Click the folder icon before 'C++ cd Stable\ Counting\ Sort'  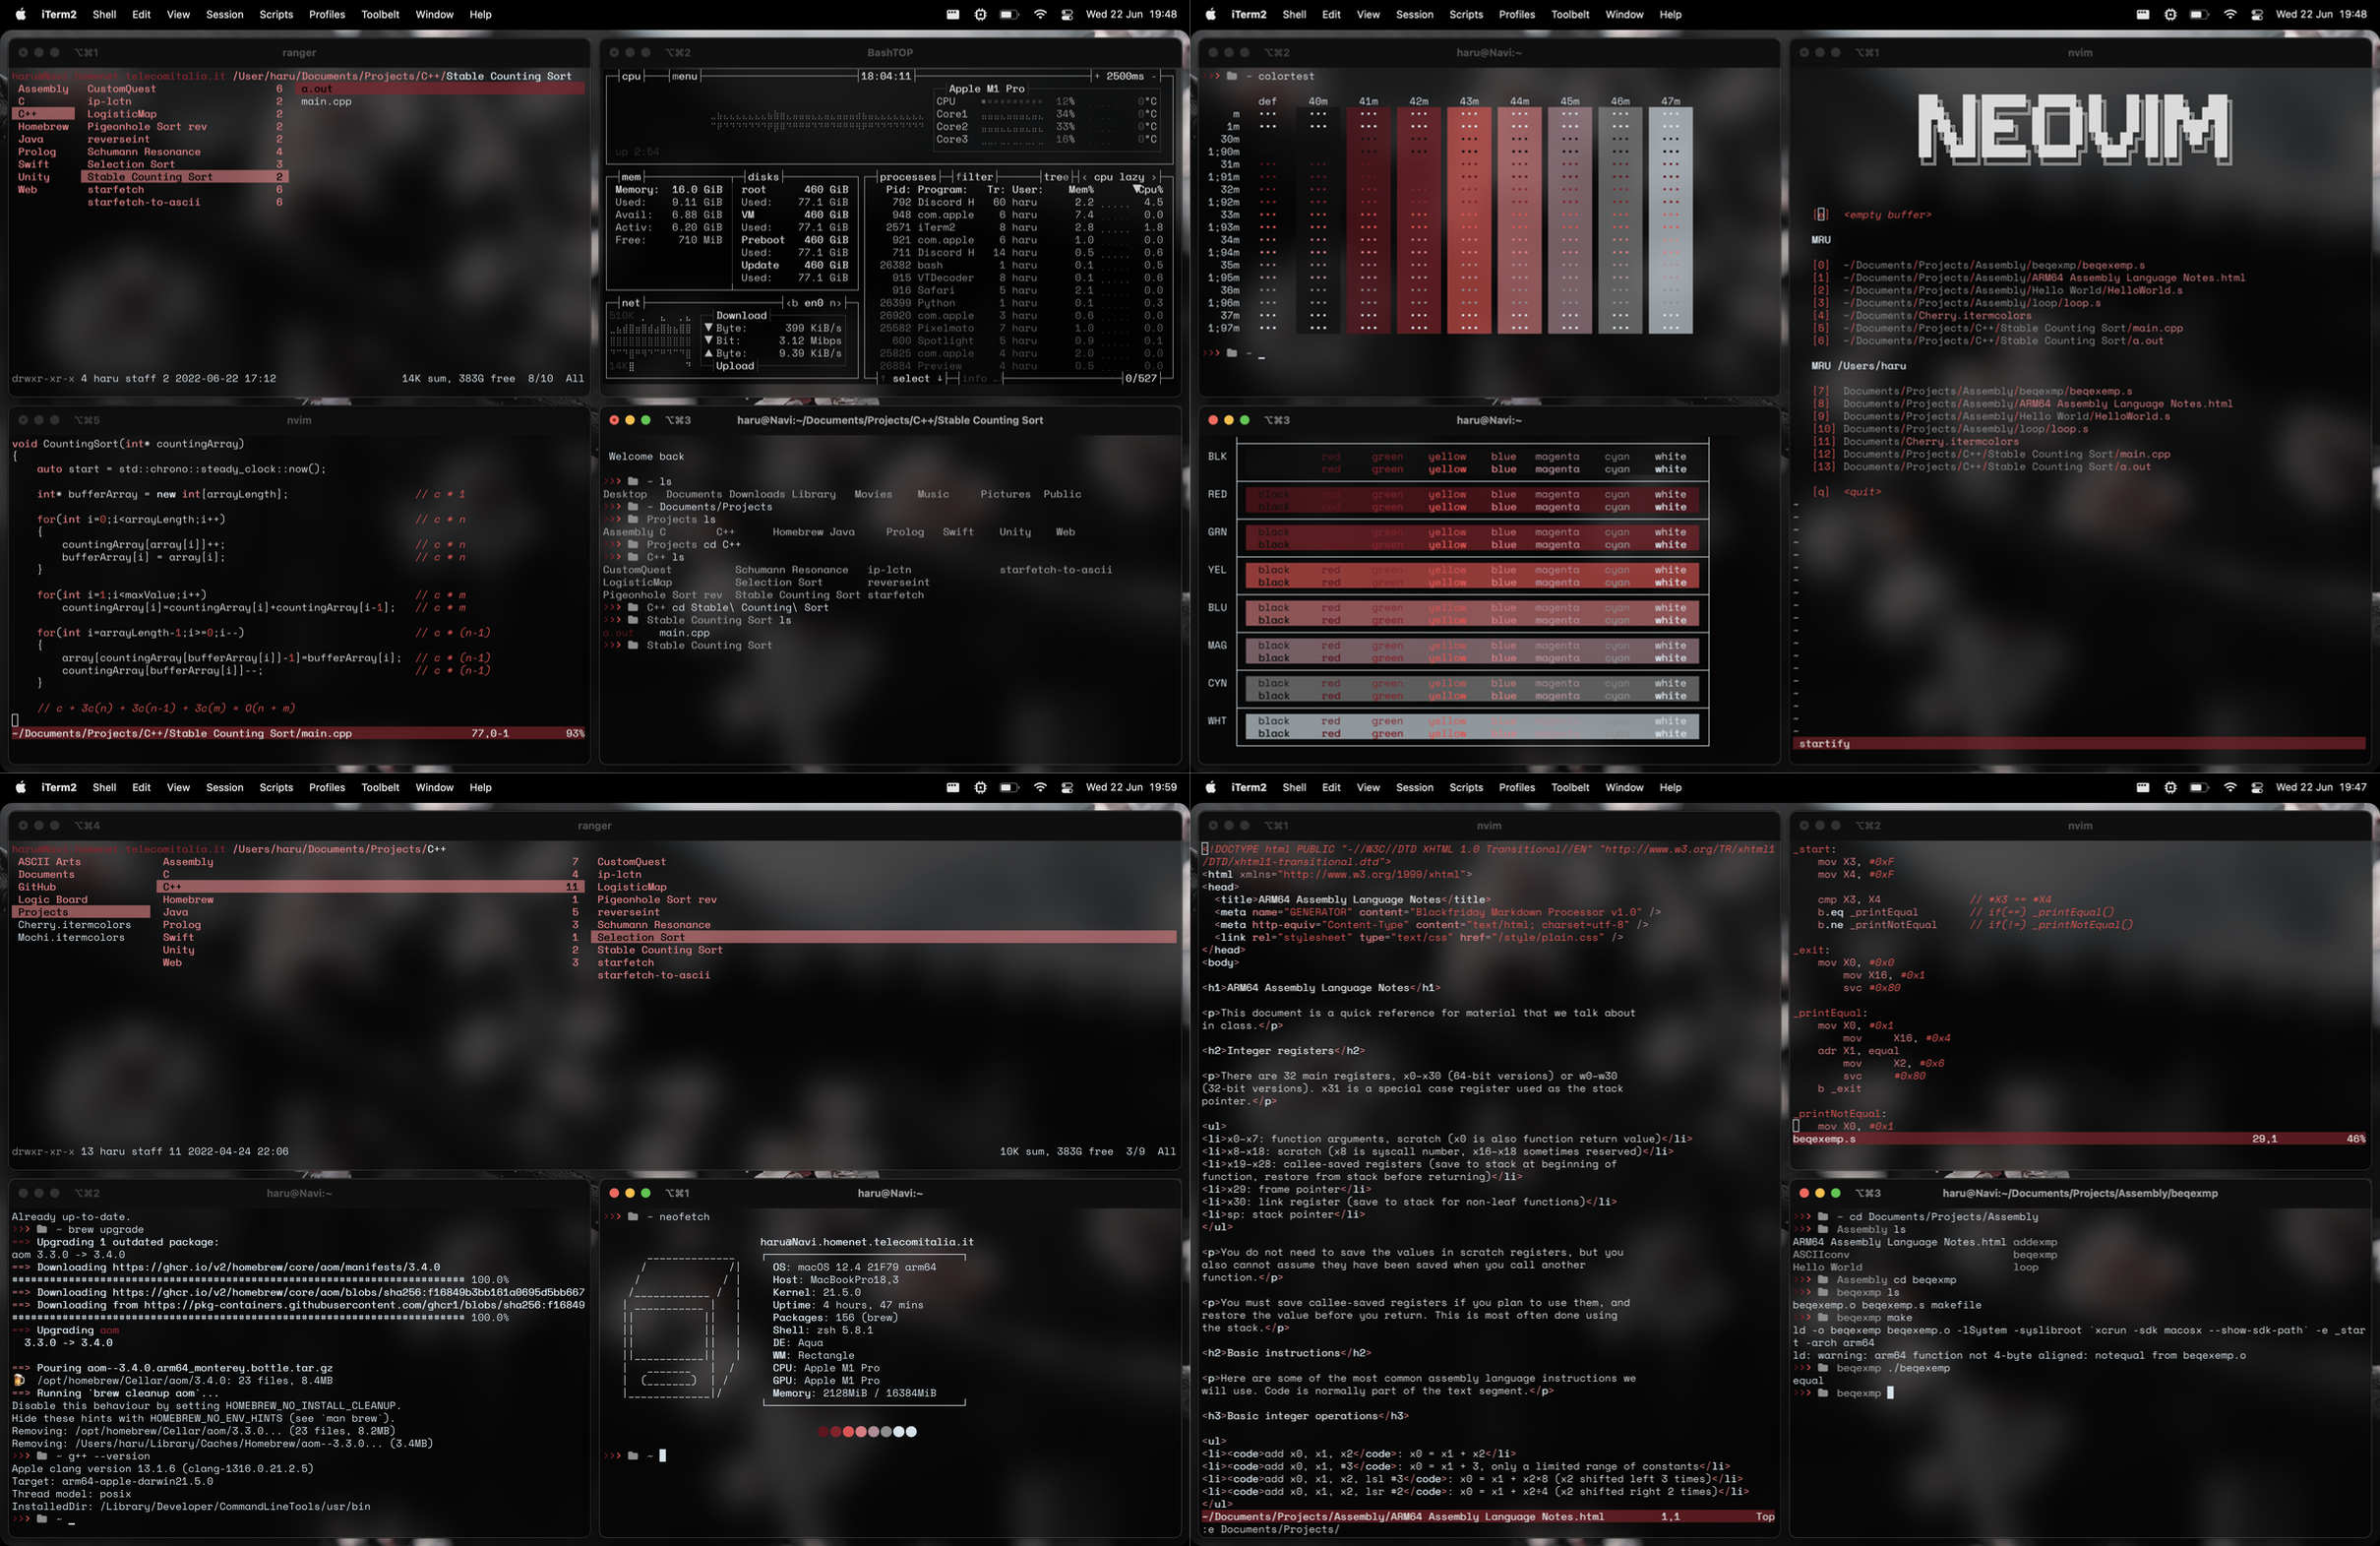tap(633, 607)
